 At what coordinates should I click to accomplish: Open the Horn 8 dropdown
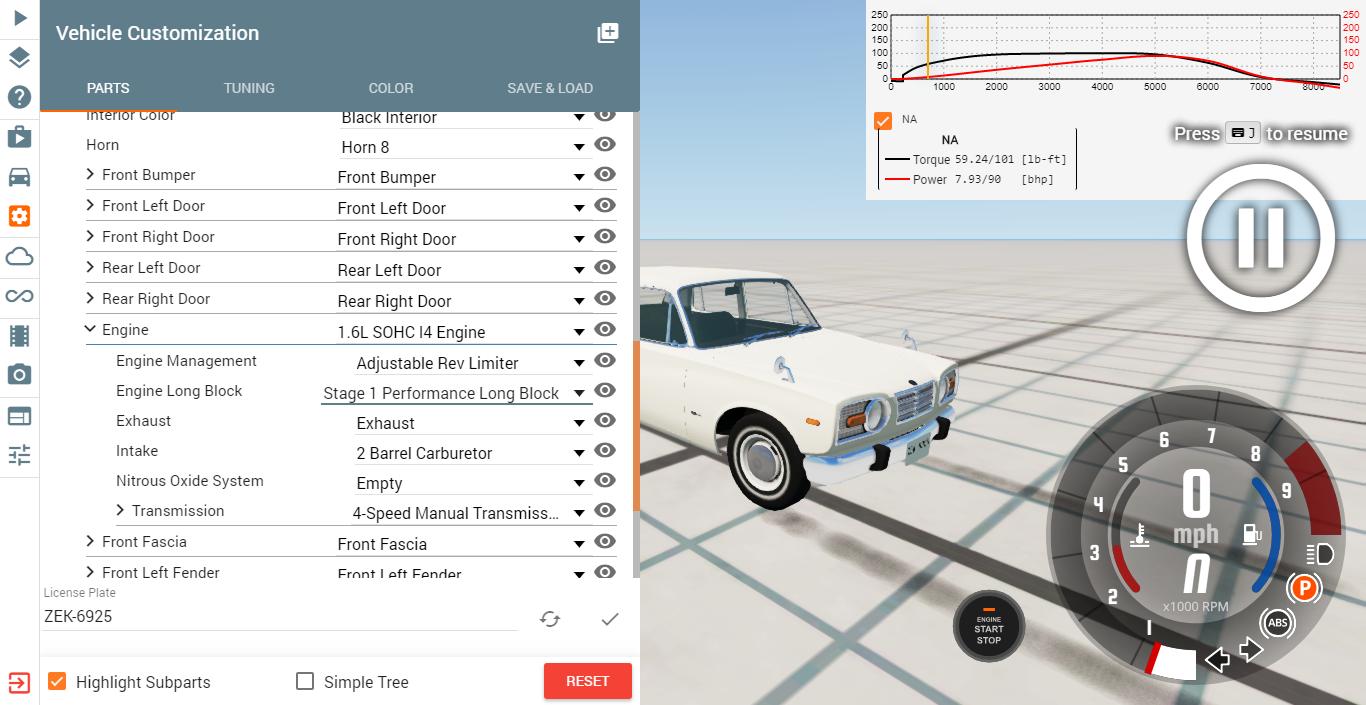(463, 147)
